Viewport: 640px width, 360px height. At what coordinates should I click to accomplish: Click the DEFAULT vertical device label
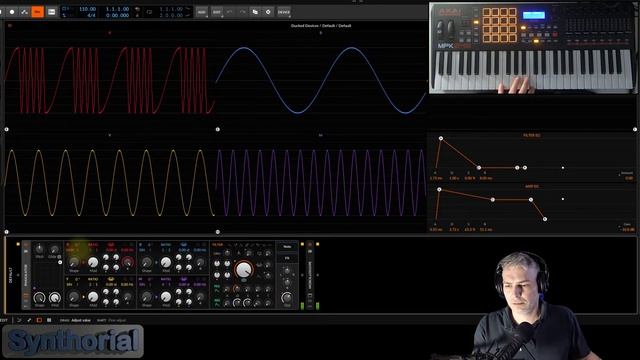click(11, 276)
